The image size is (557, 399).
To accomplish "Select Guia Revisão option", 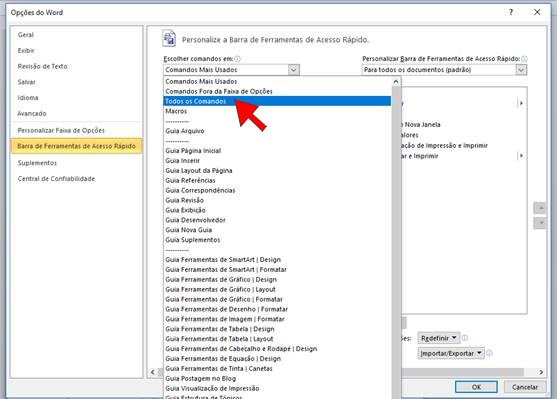I will pos(277,200).
